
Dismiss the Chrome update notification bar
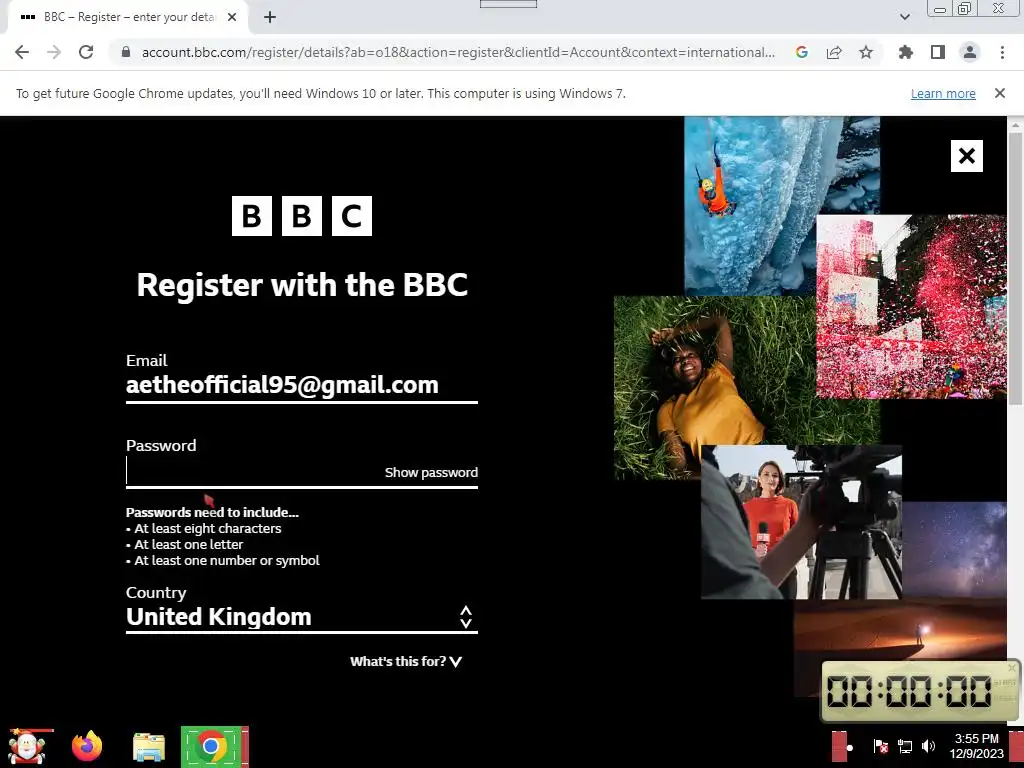pyautogui.click(x=1000, y=93)
